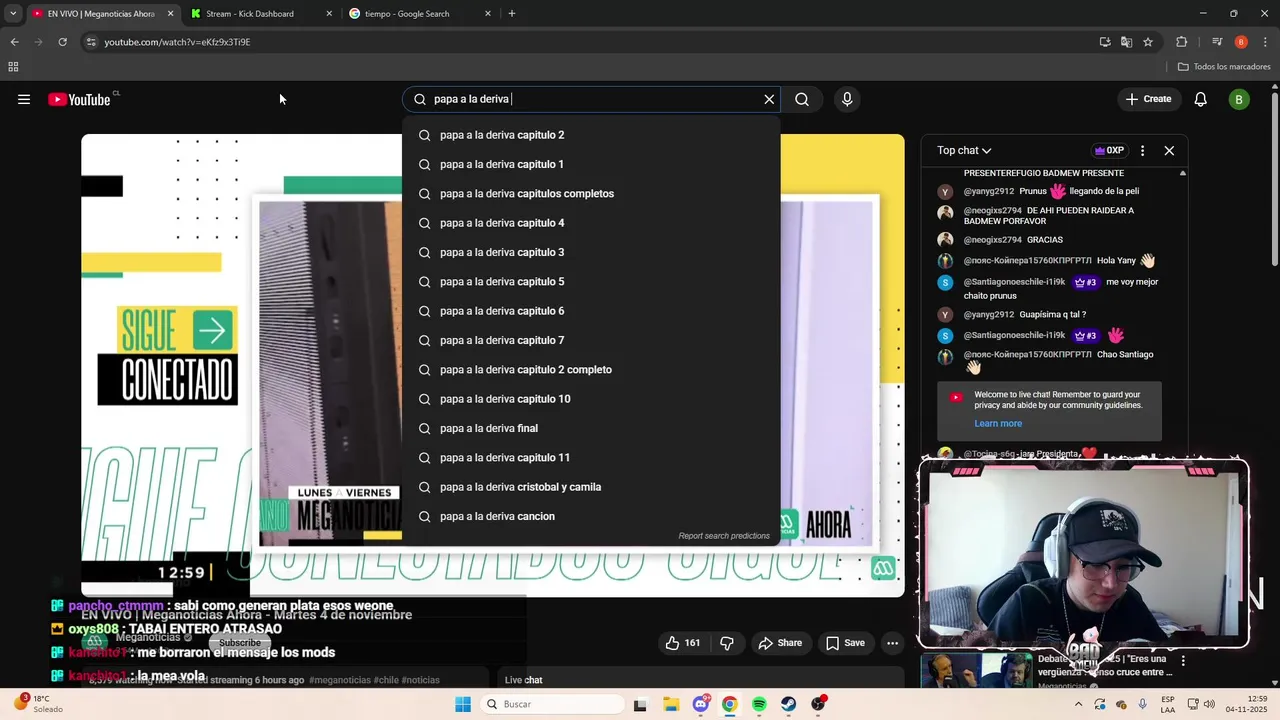
Task: Go back in browser history
Action: (14, 42)
